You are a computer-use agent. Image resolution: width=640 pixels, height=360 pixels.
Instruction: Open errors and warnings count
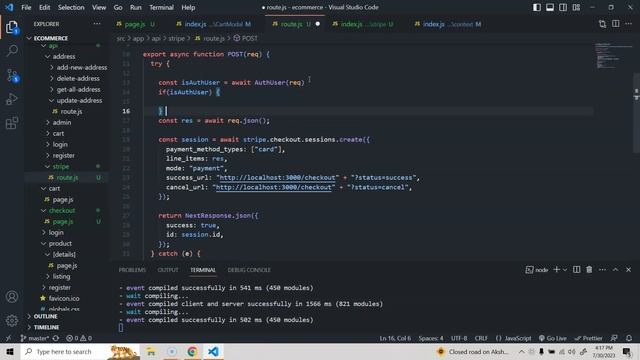tap(79, 338)
